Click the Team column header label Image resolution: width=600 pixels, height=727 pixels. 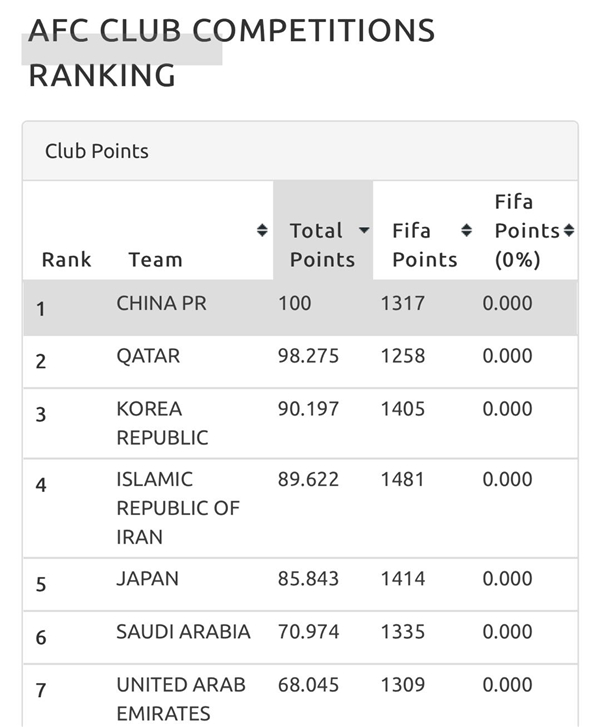(x=155, y=260)
